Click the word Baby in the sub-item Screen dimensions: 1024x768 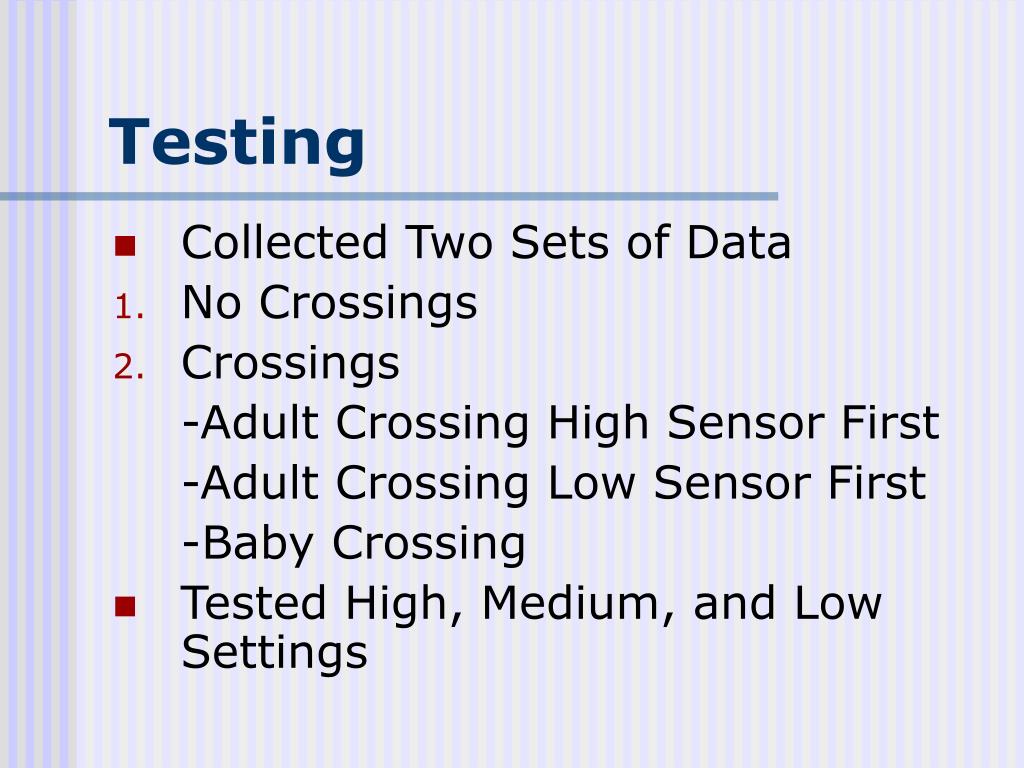[257, 545]
